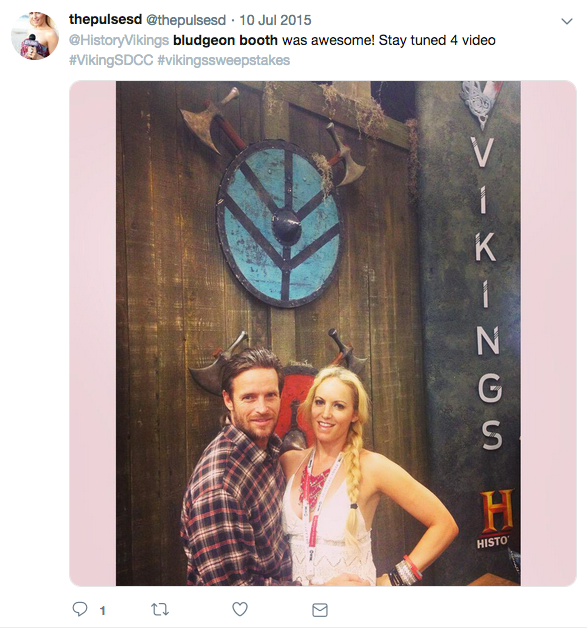Screen dimensions: 587x628
Task: Click the reply count number 1
Action: click(x=103, y=610)
